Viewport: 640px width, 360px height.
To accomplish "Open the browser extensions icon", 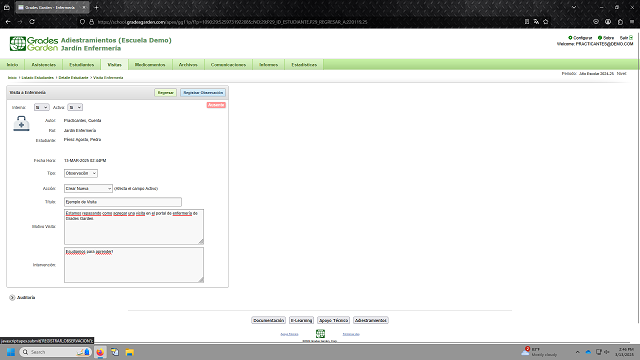I will coord(620,22).
